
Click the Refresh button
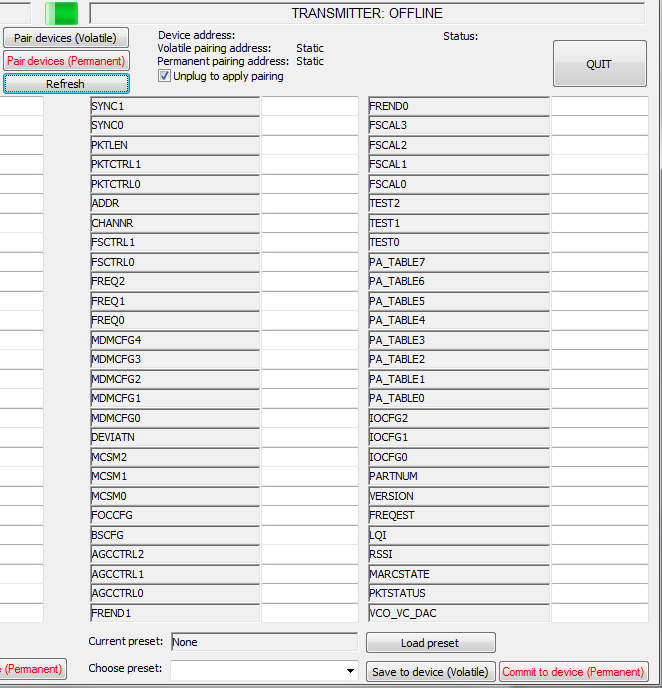click(66, 83)
